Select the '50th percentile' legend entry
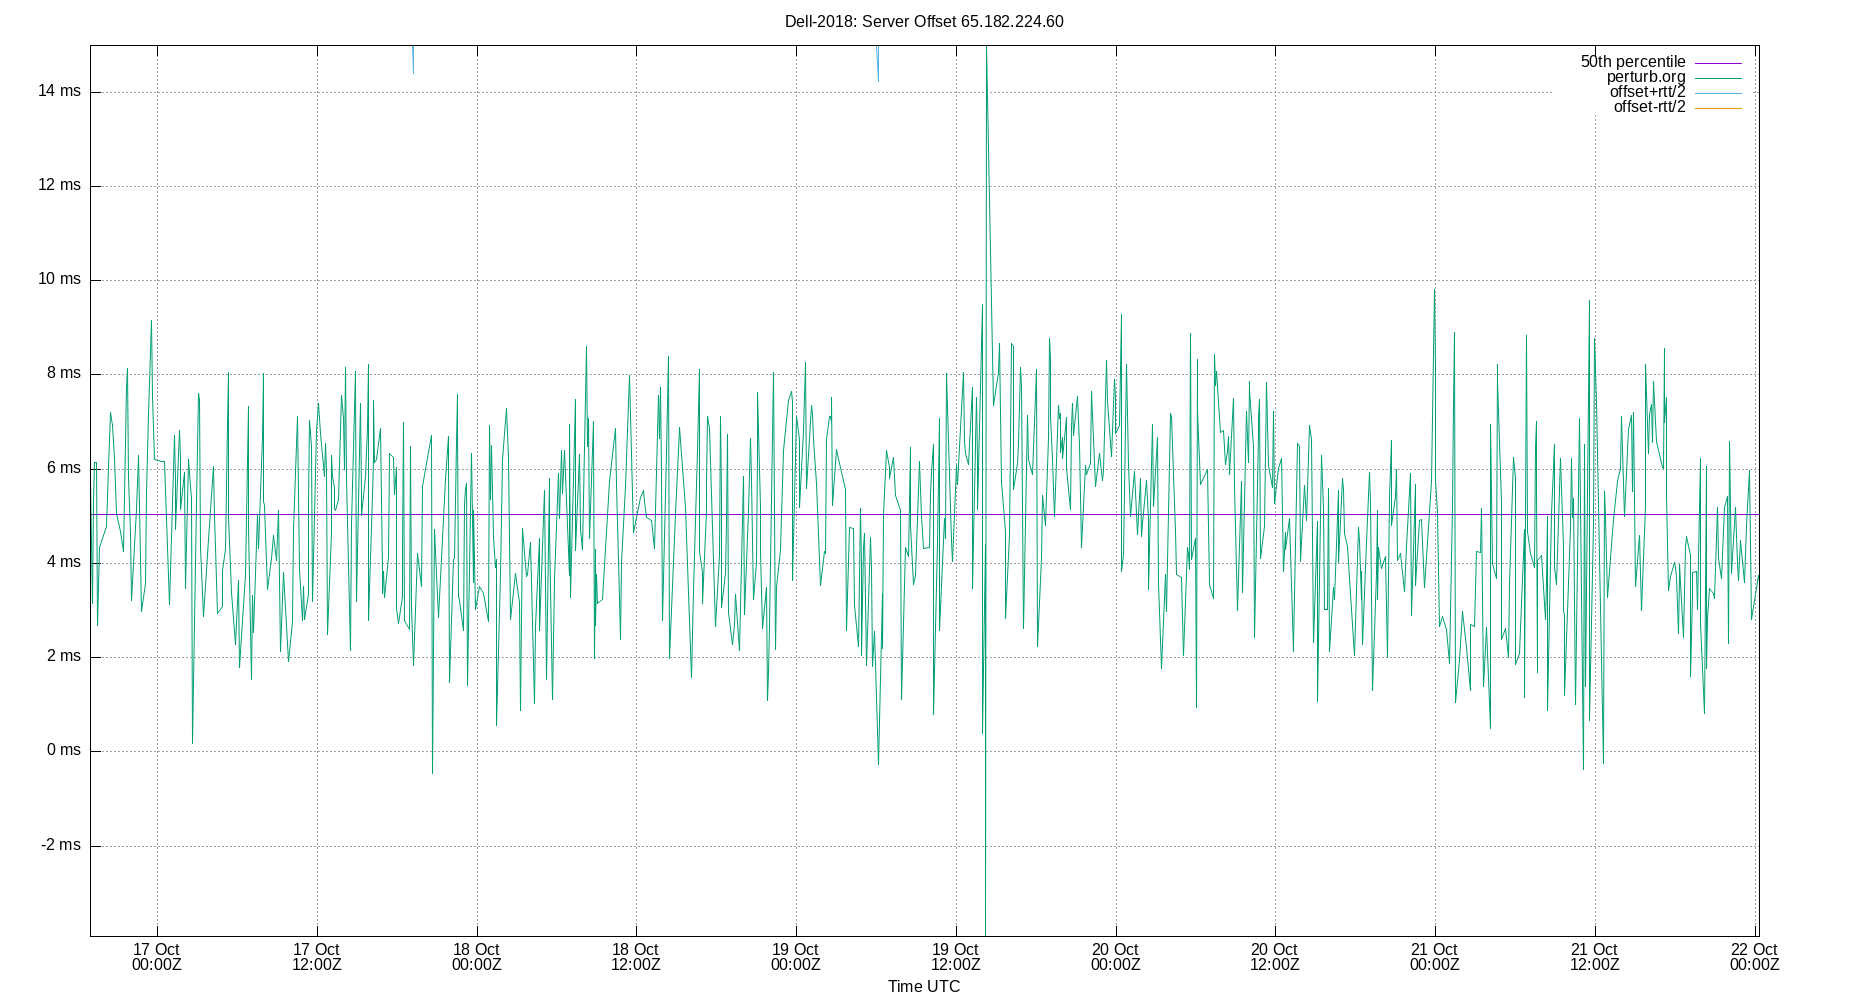 pos(1632,62)
